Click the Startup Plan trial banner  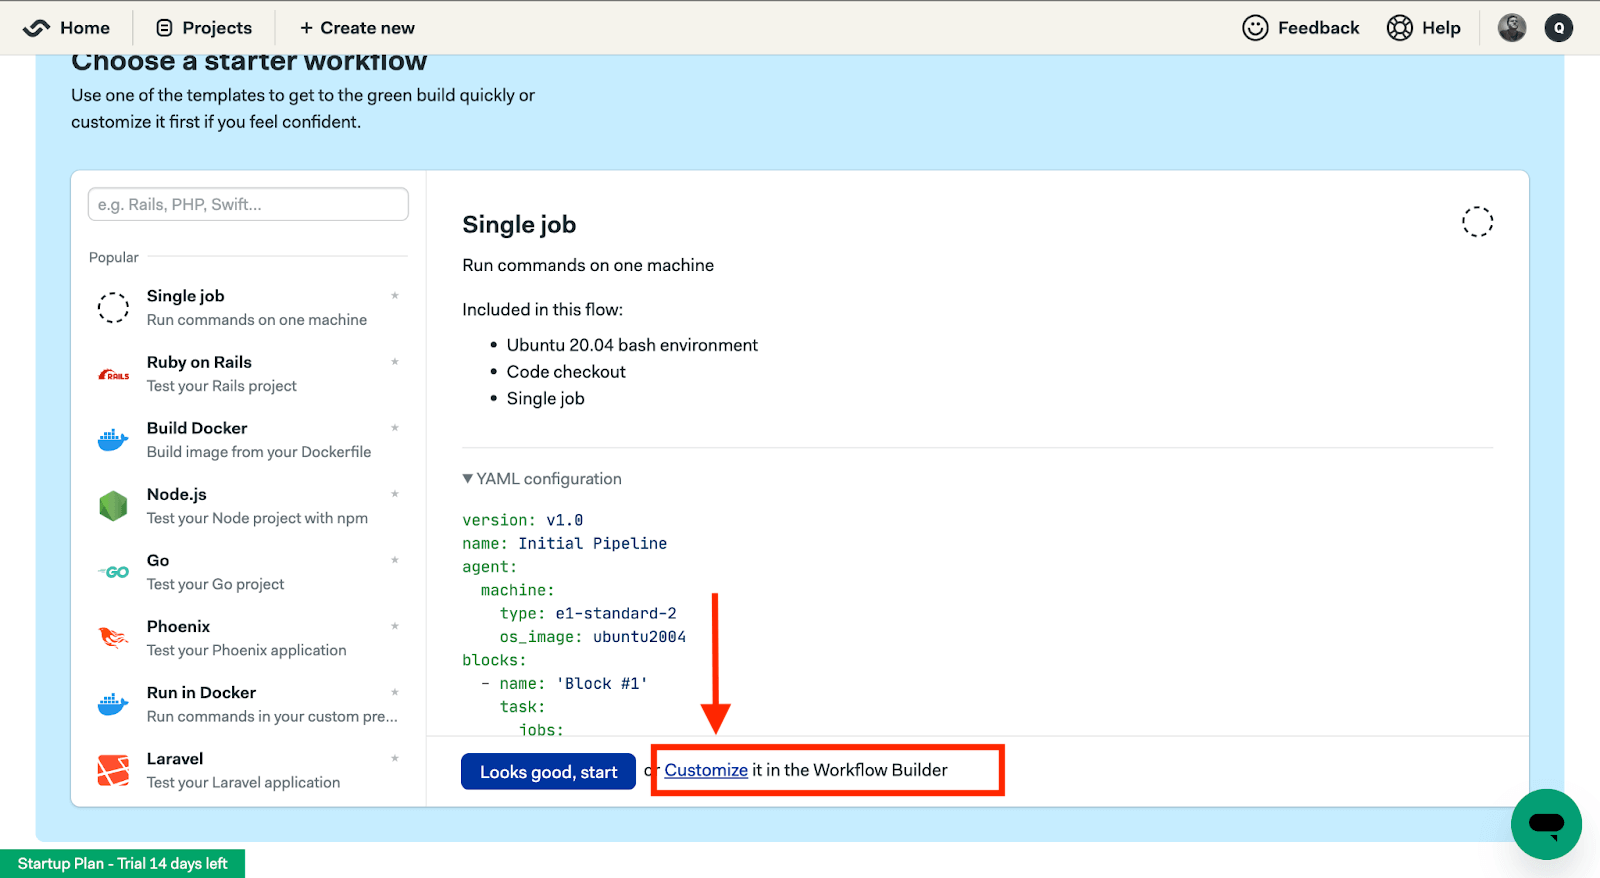coord(122,863)
